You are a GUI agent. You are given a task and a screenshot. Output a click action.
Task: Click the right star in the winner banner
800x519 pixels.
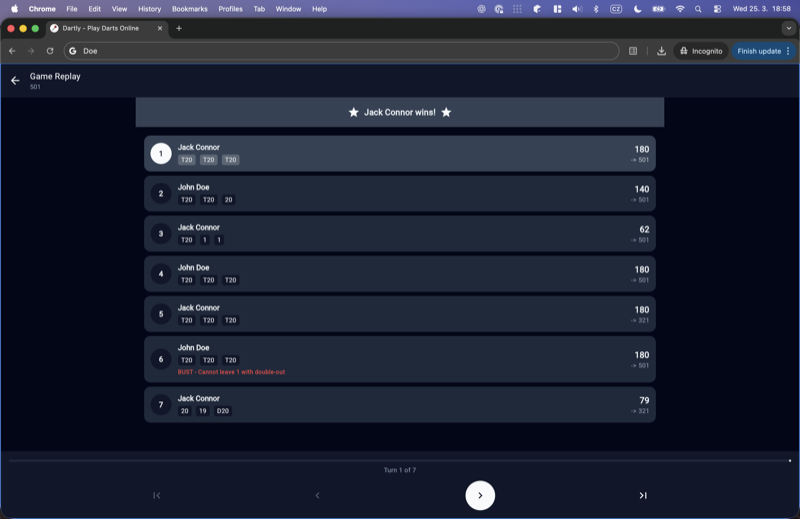click(446, 112)
